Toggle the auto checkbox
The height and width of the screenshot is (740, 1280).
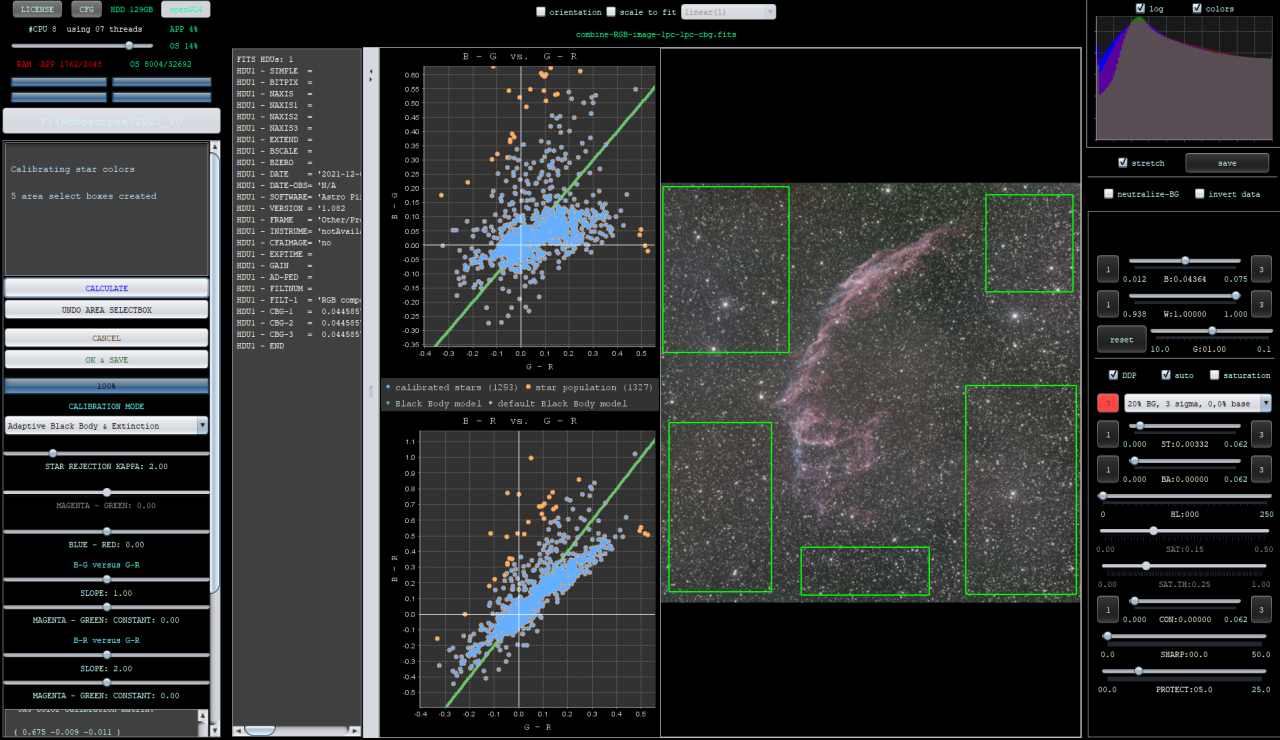coord(1166,375)
